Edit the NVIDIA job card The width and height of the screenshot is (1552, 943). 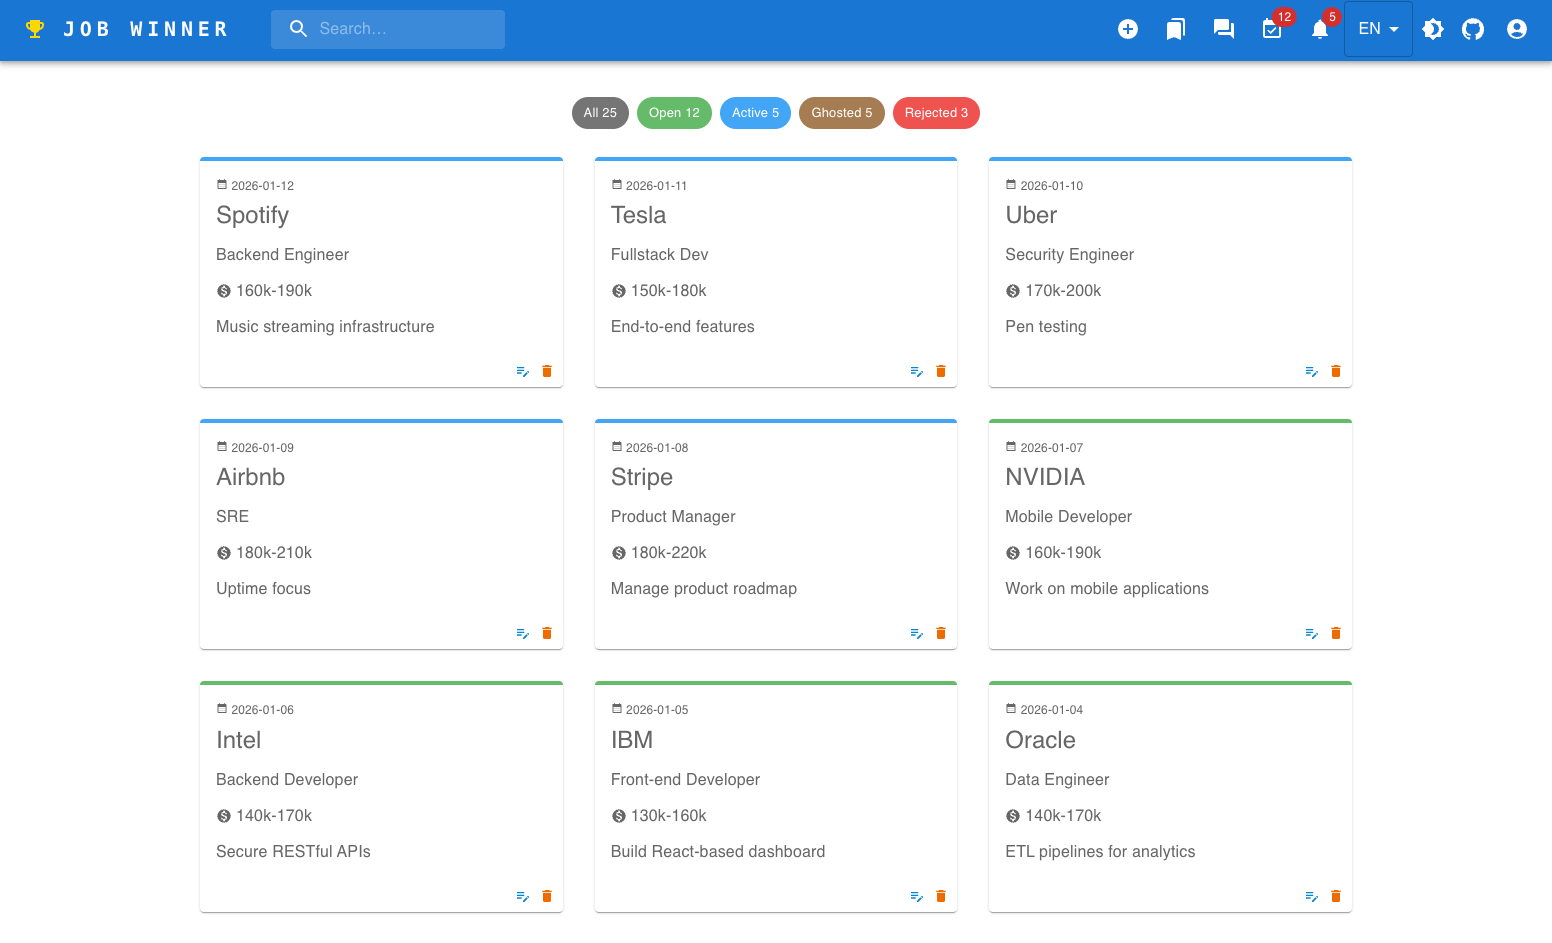pos(1311,633)
